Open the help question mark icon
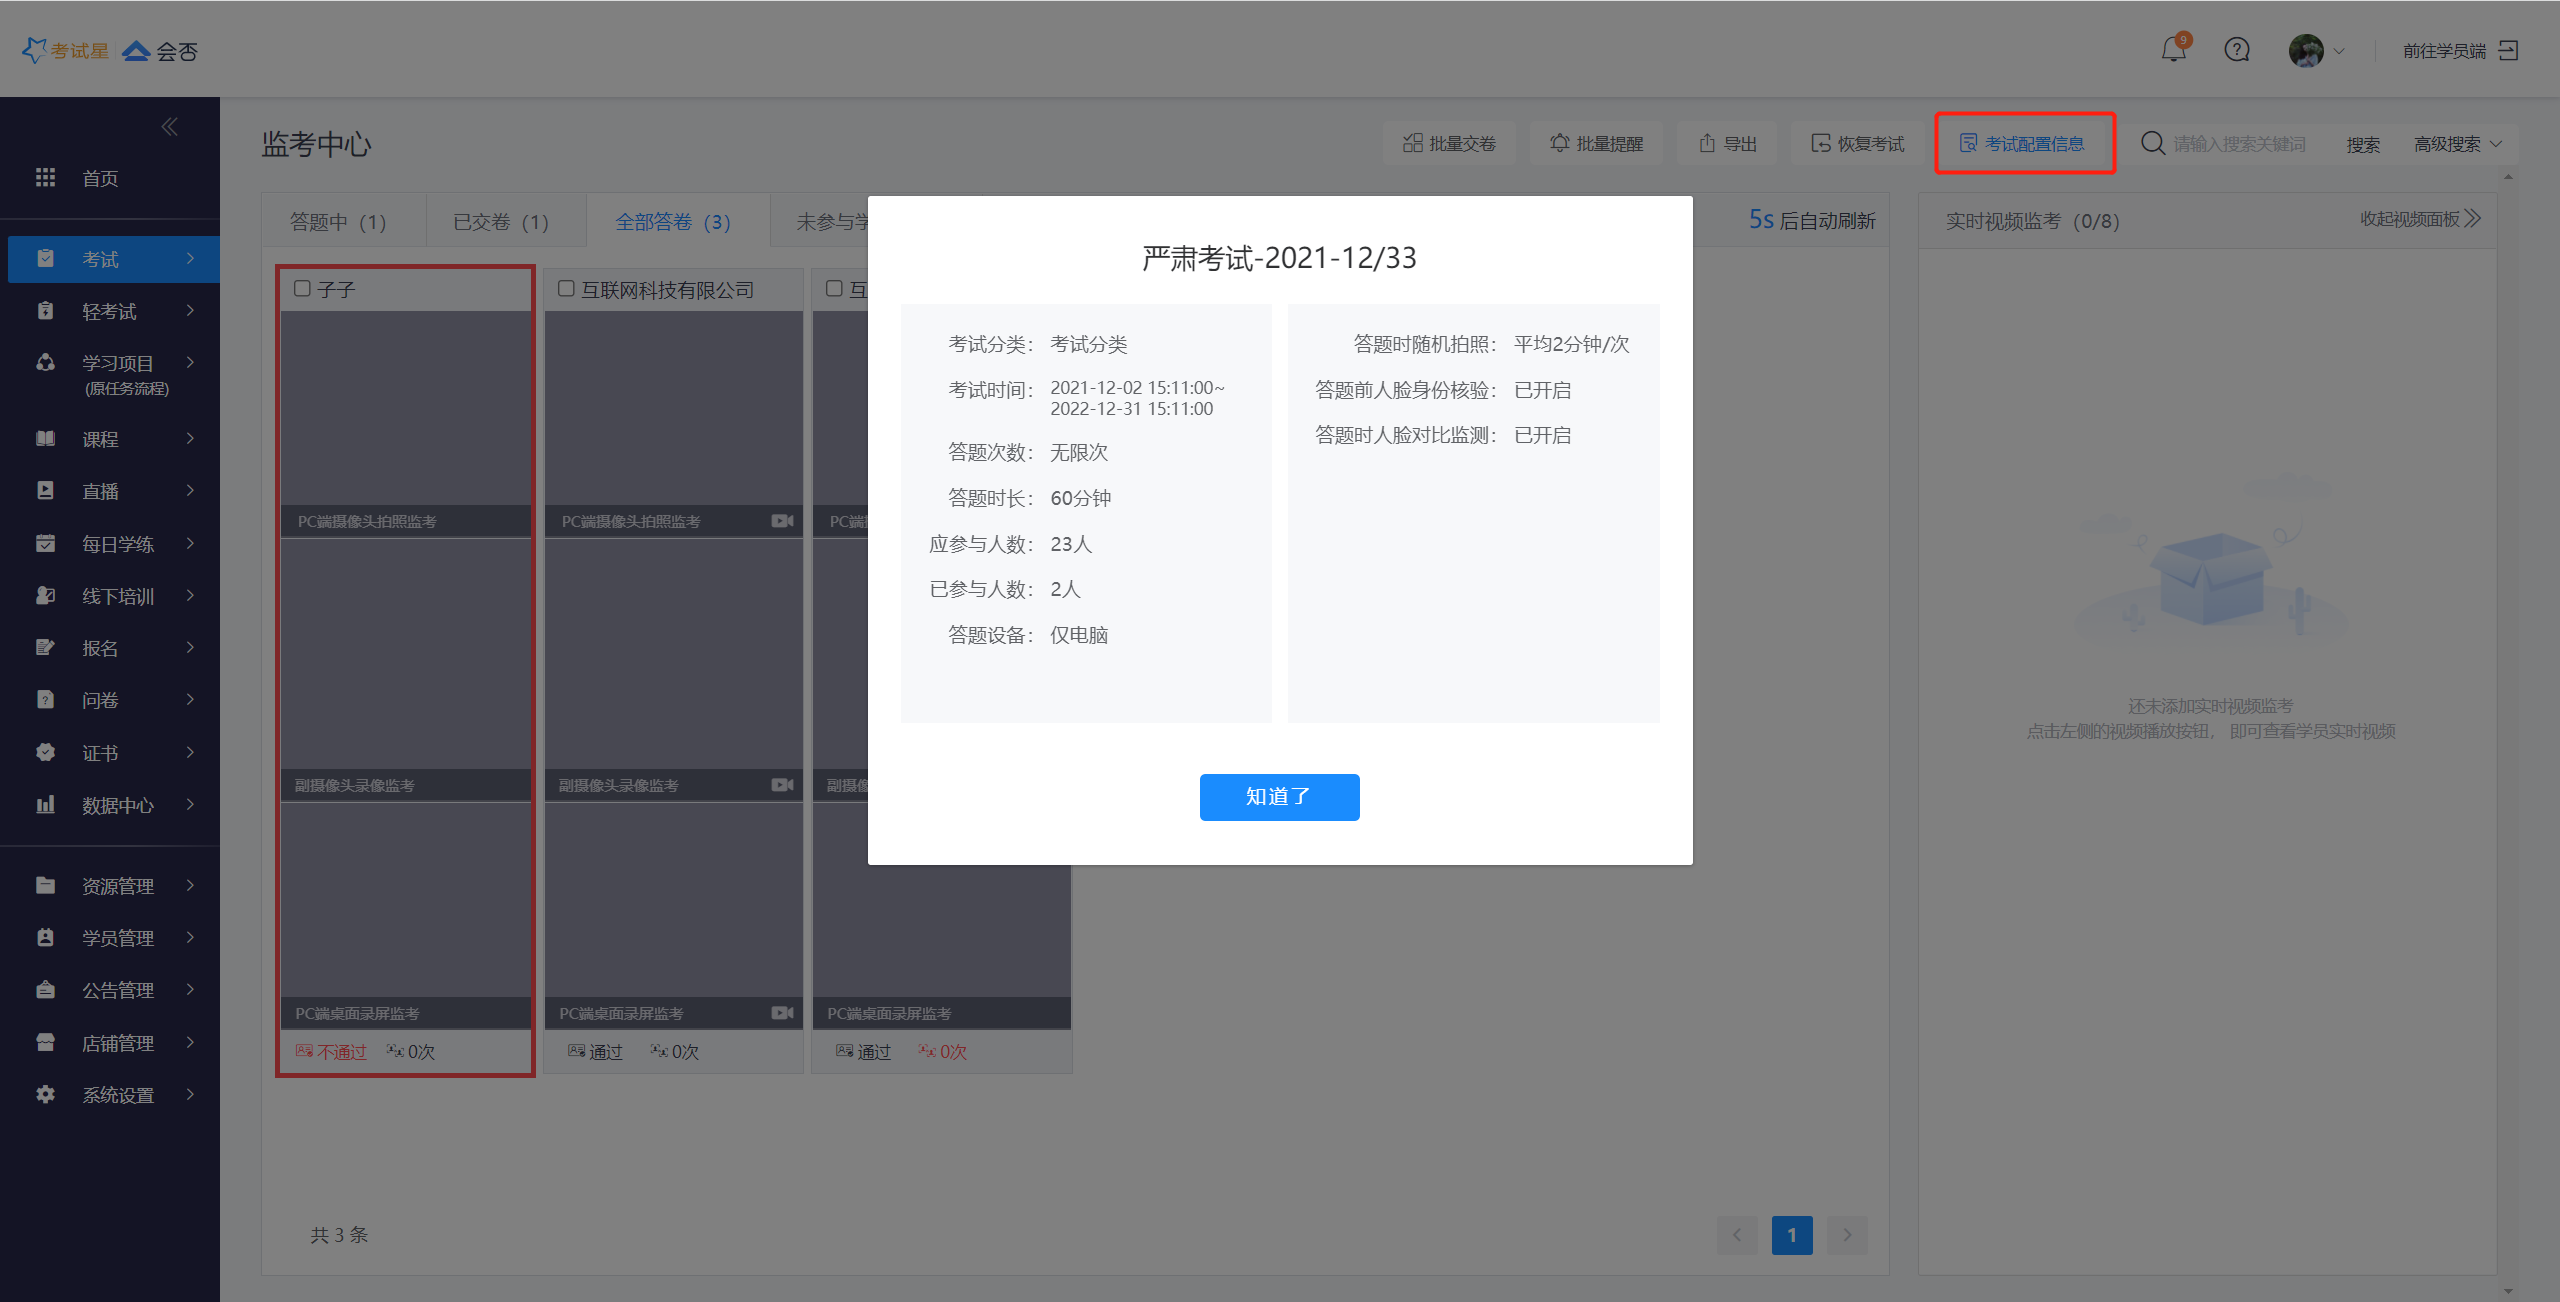 tap(2237, 50)
